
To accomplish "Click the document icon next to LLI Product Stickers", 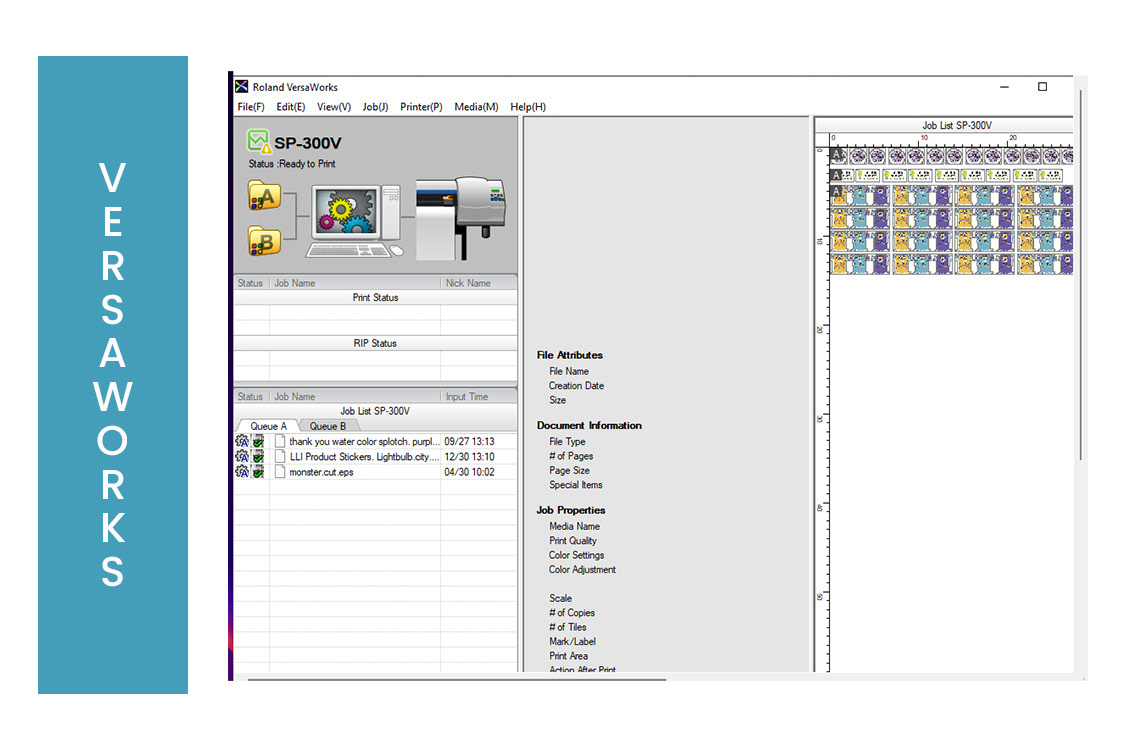I will pyautogui.click(x=280, y=456).
